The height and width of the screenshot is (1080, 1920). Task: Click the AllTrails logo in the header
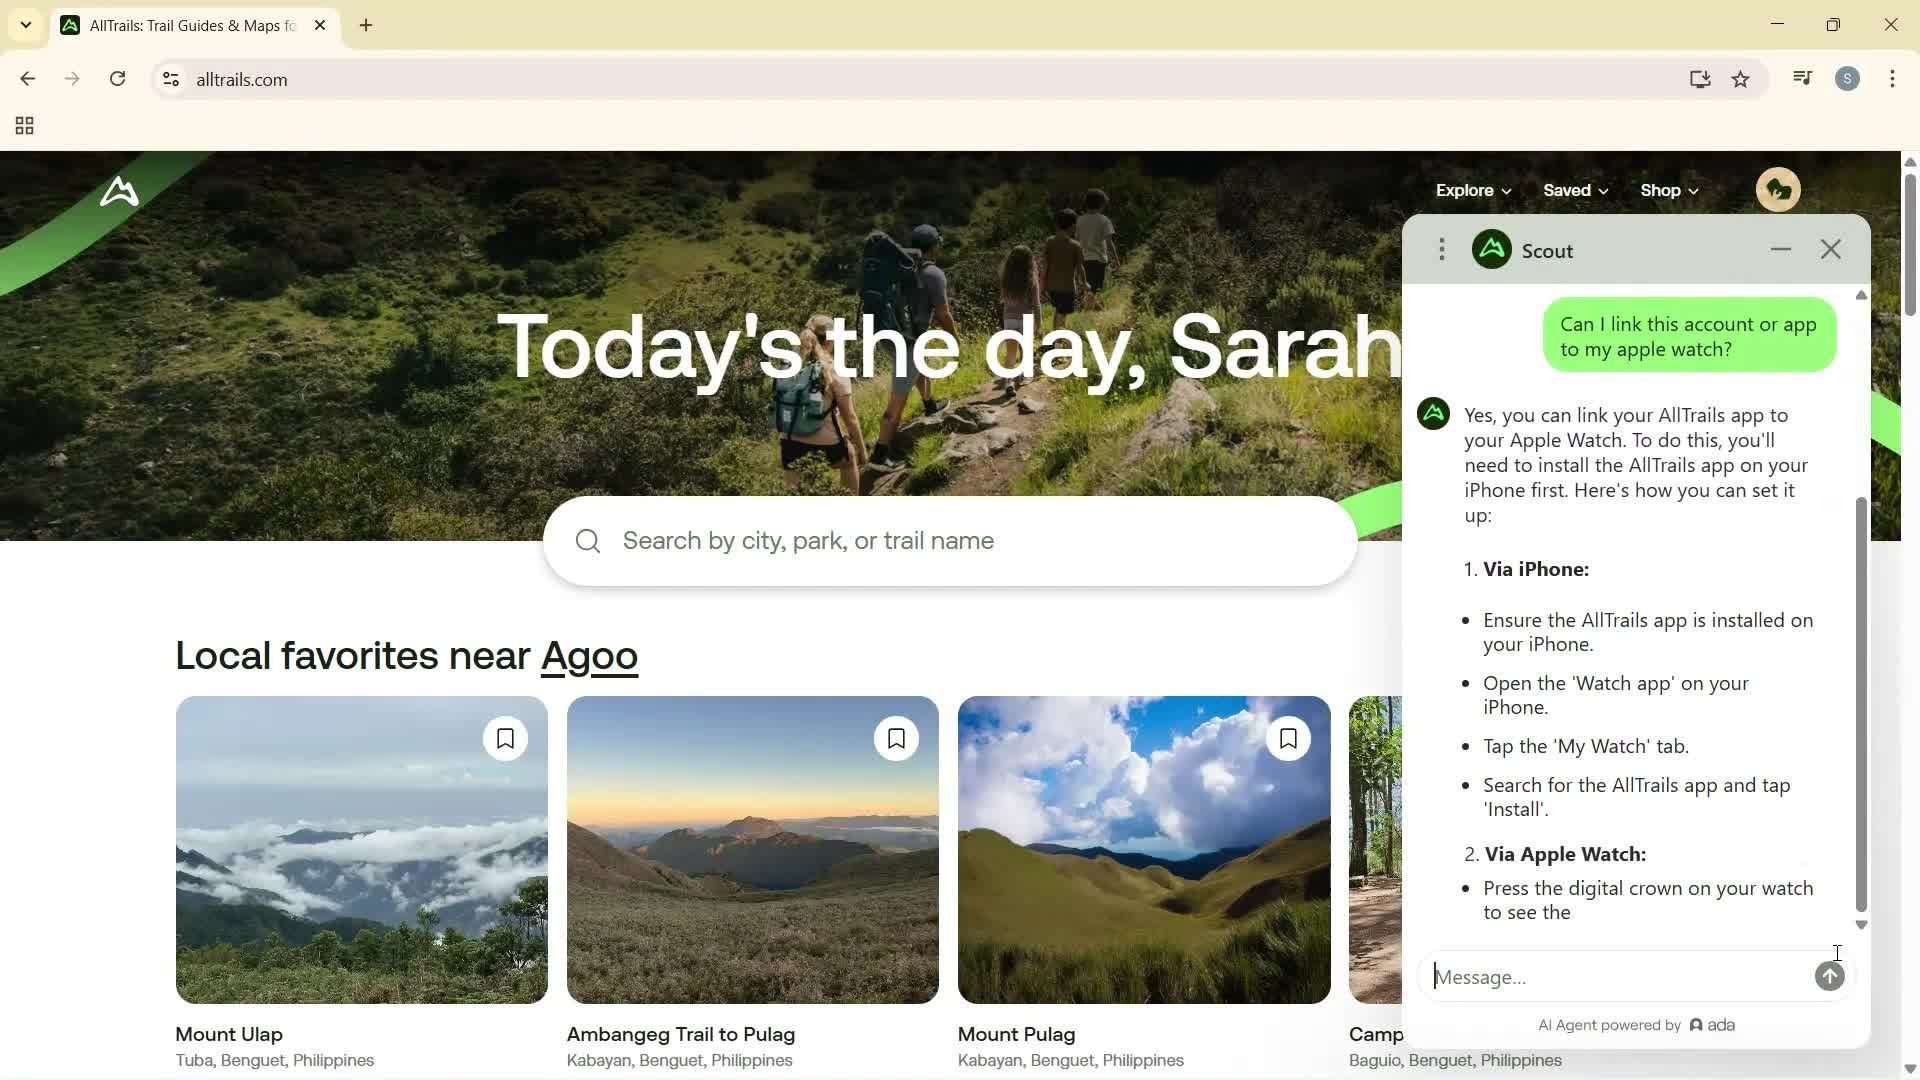tap(119, 192)
